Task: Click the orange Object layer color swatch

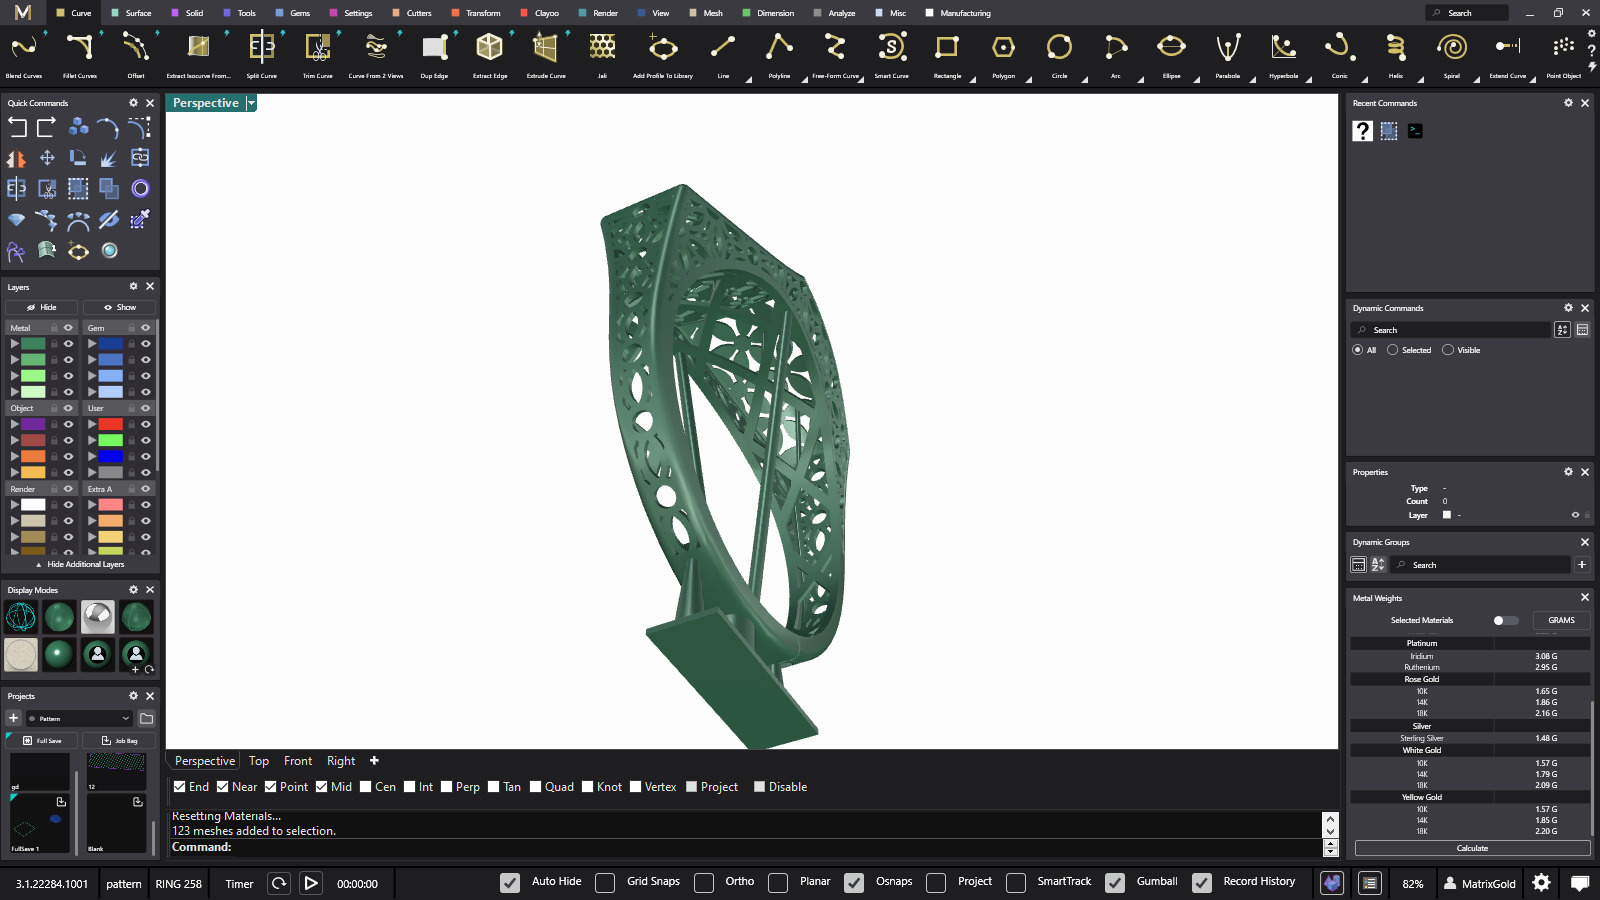Action: click(34, 456)
